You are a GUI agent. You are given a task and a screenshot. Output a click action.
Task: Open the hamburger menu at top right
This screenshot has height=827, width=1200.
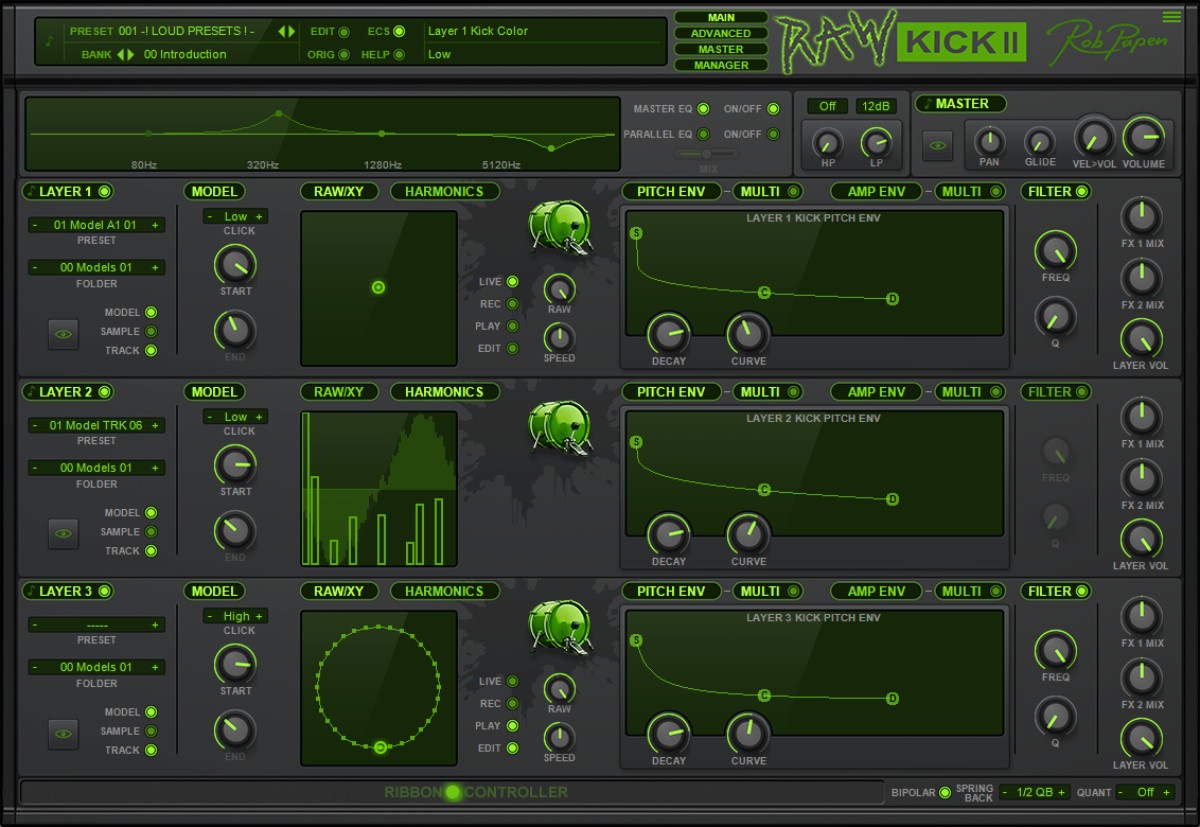click(x=1172, y=16)
